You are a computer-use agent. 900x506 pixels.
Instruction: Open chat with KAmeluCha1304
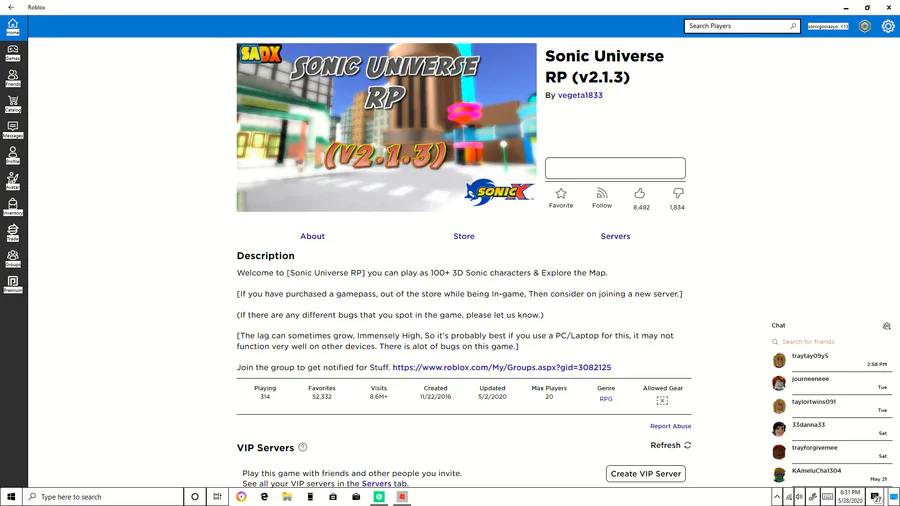pyautogui.click(x=831, y=475)
